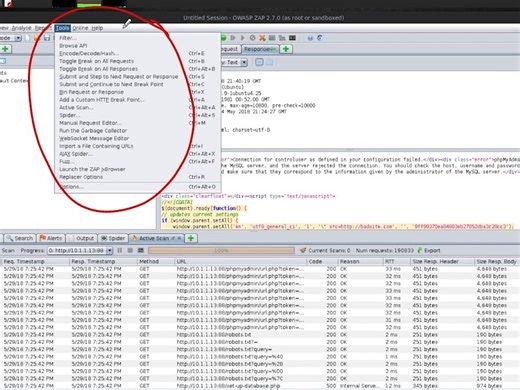The width and height of the screenshot is (520, 390).
Task: Switch to the Search tab
Action: tap(20, 238)
